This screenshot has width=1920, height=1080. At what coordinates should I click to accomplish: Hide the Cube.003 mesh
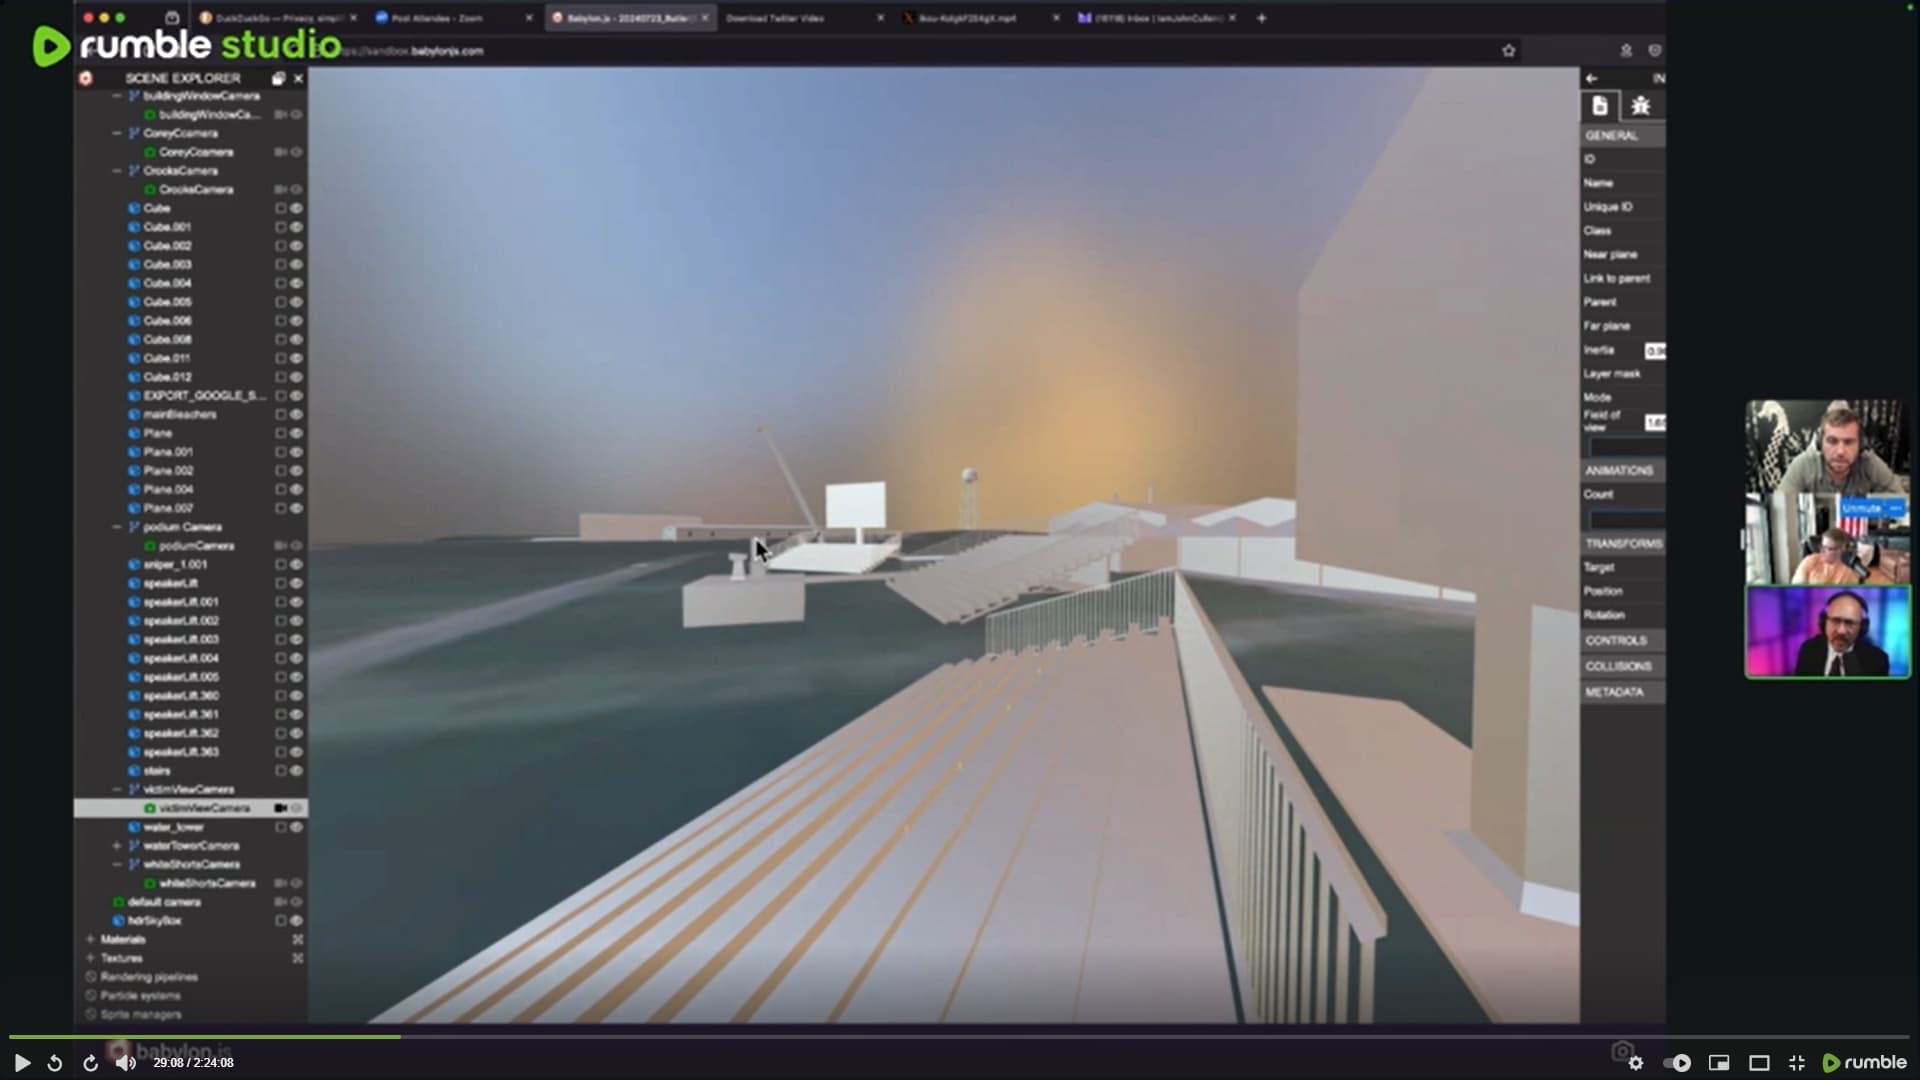point(296,265)
